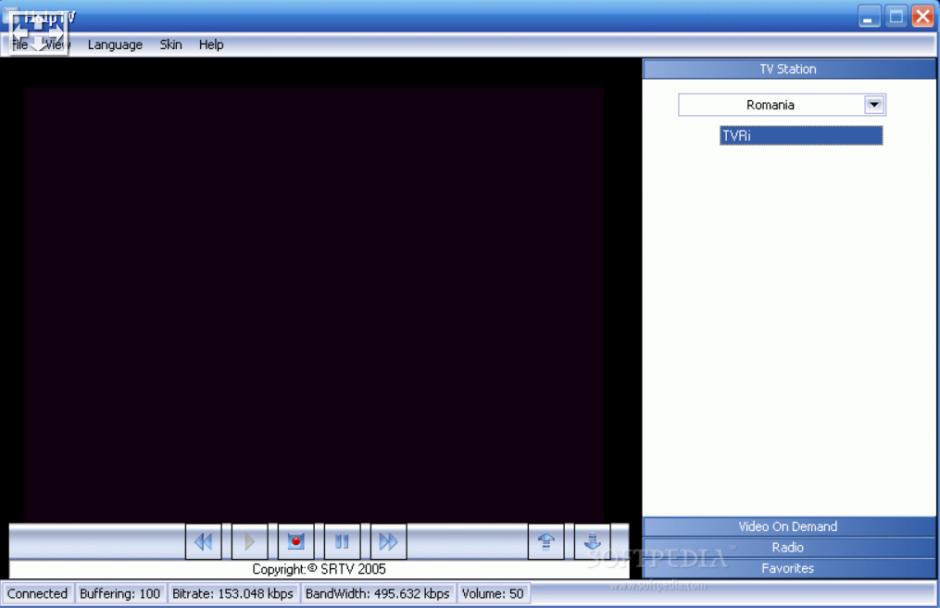Open the Skin menu
This screenshot has width=940, height=608.
171,45
